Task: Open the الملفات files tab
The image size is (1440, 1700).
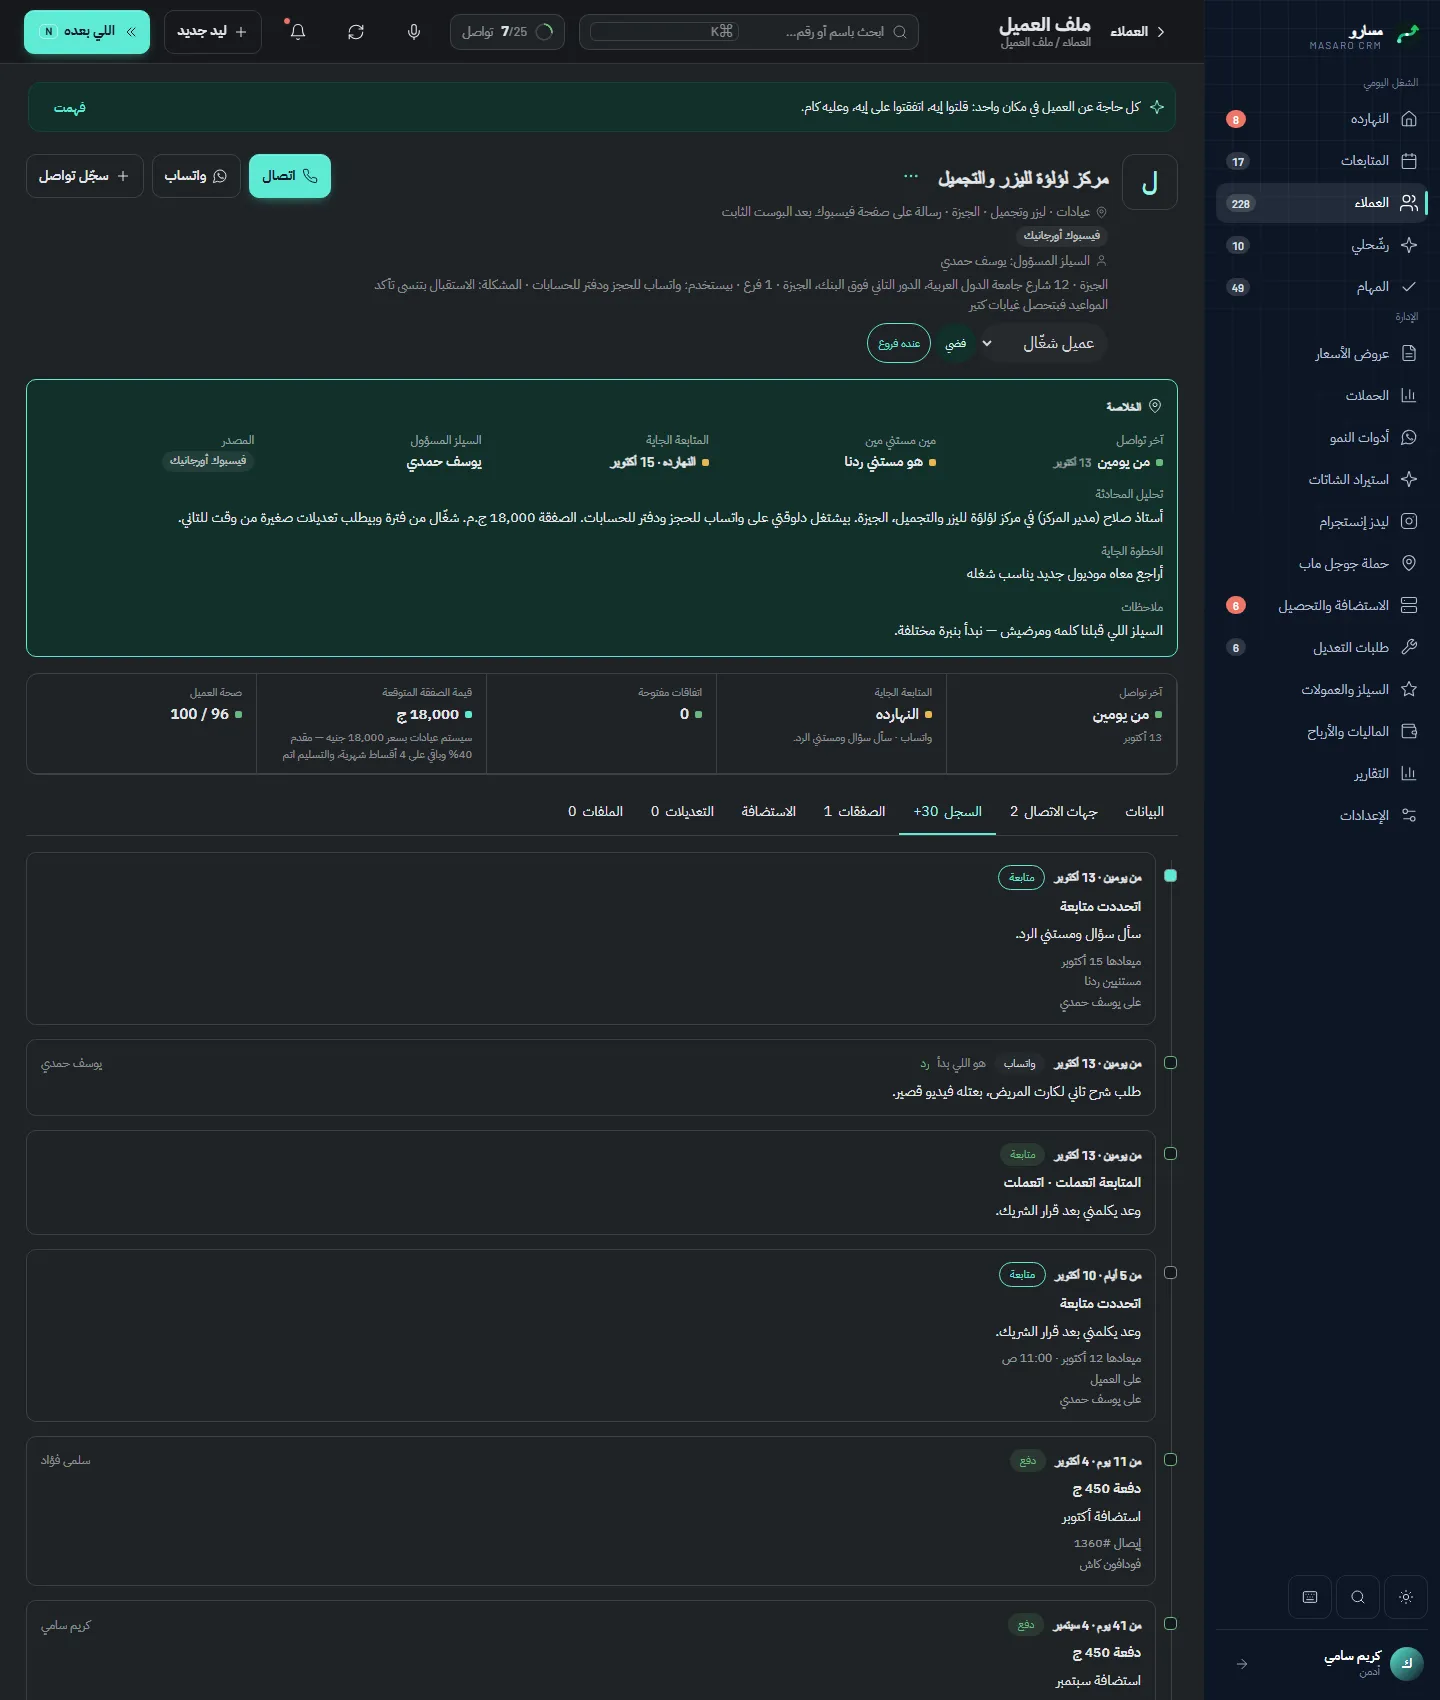Action: [x=595, y=811]
